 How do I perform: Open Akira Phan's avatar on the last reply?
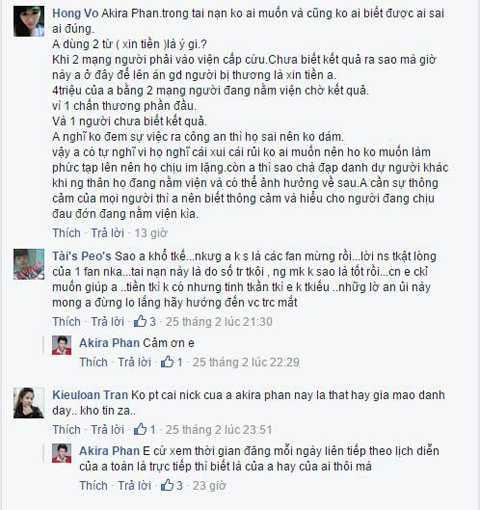tap(62, 453)
